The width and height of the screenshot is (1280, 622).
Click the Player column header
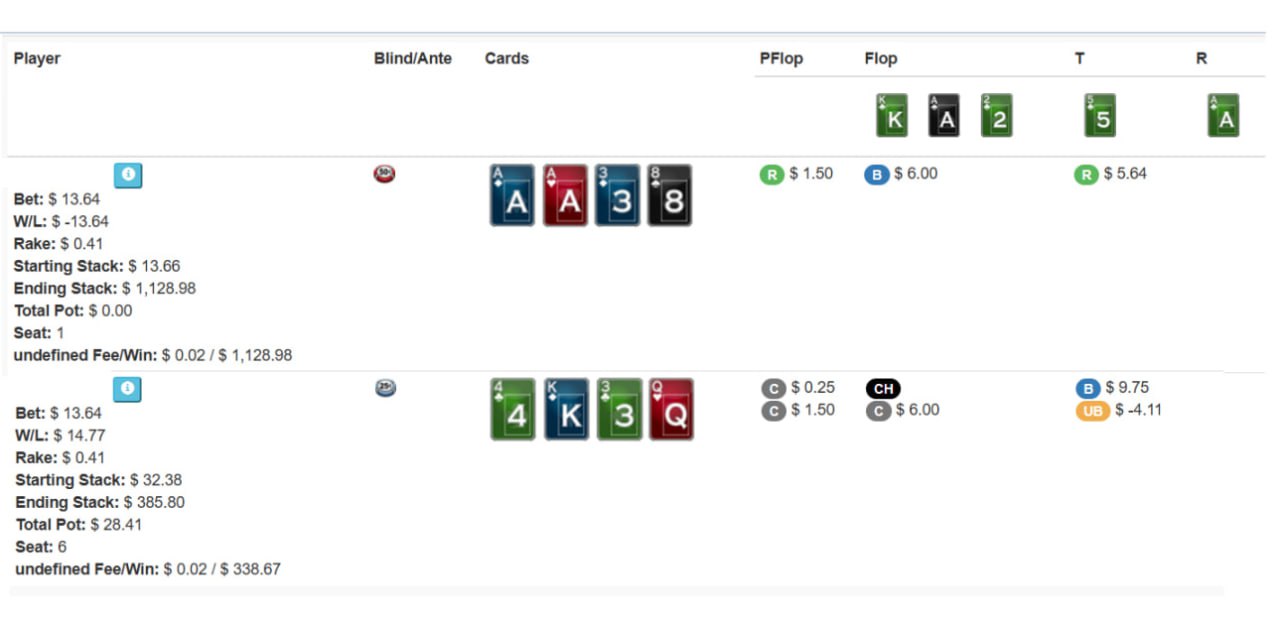[x=37, y=58]
